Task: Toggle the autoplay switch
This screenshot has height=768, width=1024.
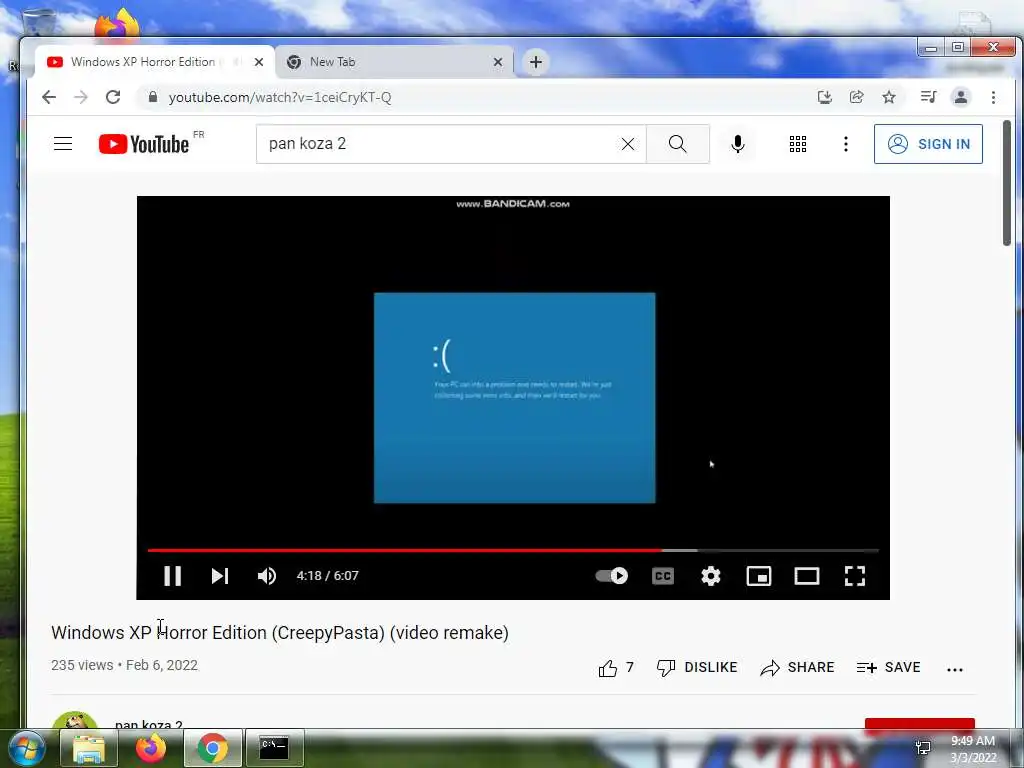Action: [x=612, y=575]
